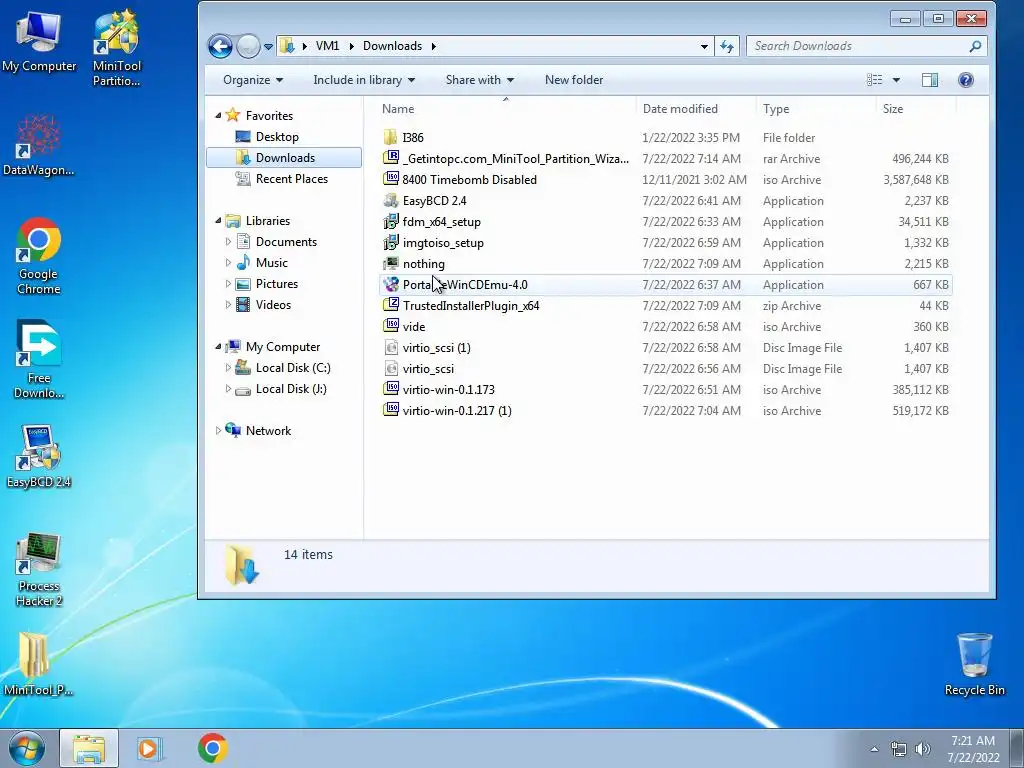Click Downloads breadcrumb in address bar
The height and width of the screenshot is (768, 1024).
point(392,46)
